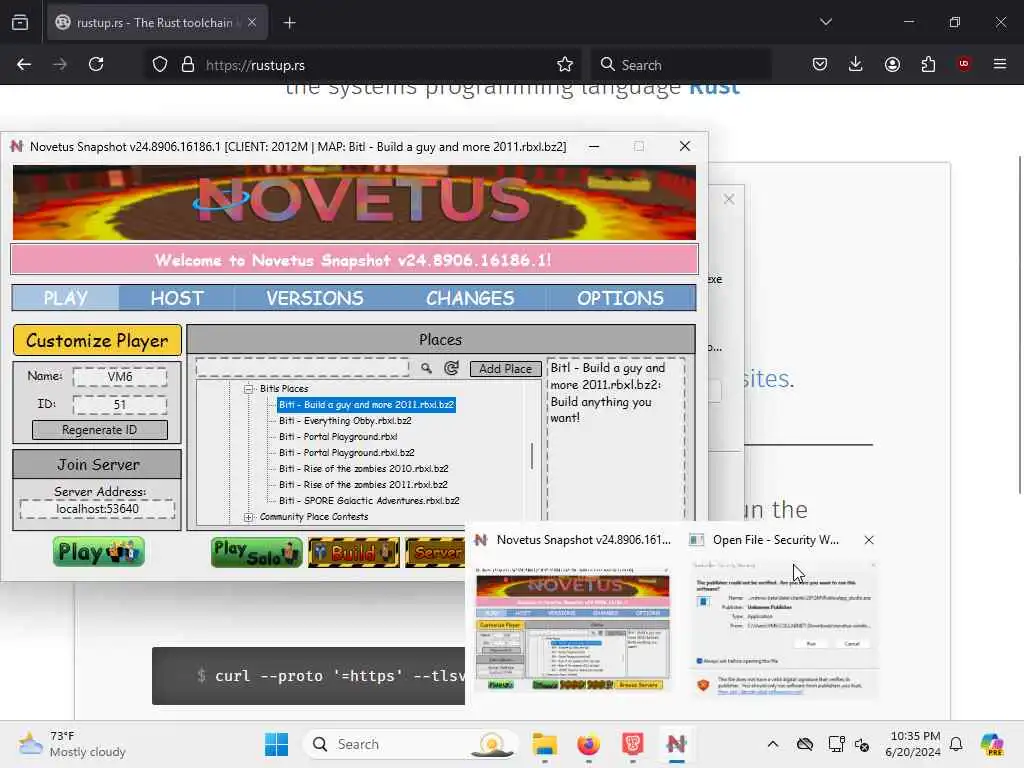Viewport: 1024px width, 768px height.
Task: Click the Firefox taskbar icon
Action: point(588,744)
